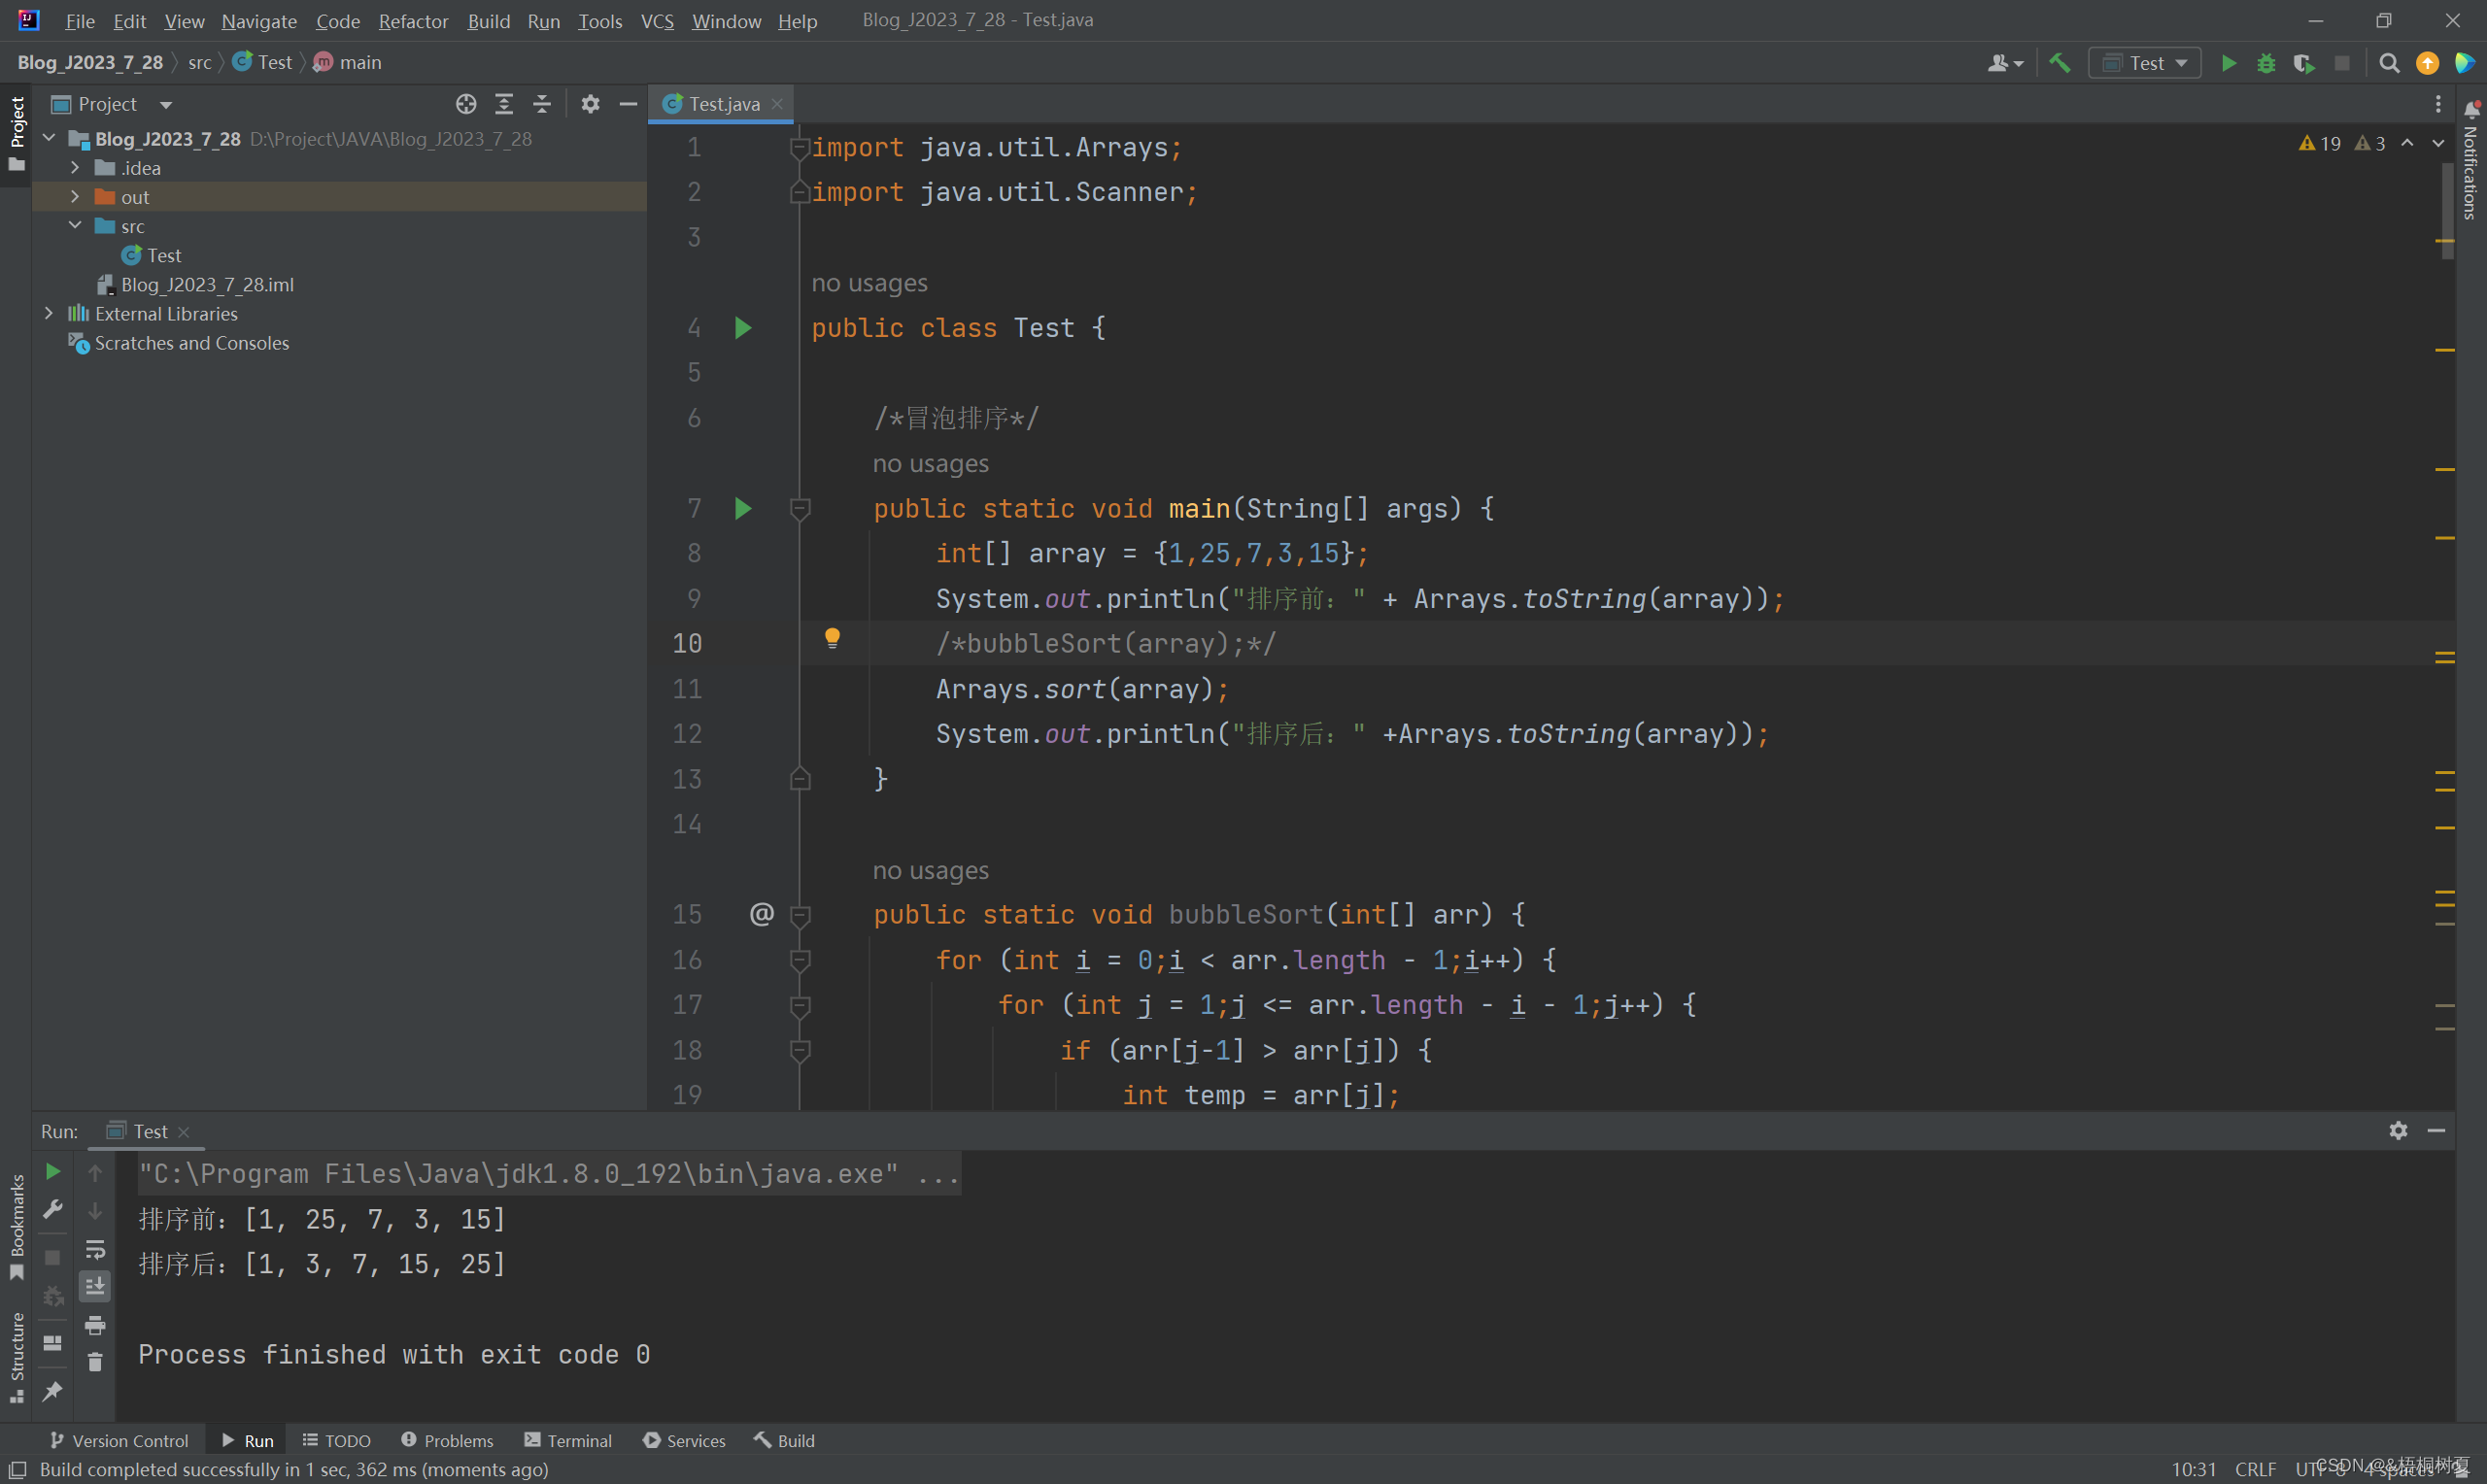The width and height of the screenshot is (2487, 1484).
Task: Expand External Libraries node
Action: click(49, 313)
